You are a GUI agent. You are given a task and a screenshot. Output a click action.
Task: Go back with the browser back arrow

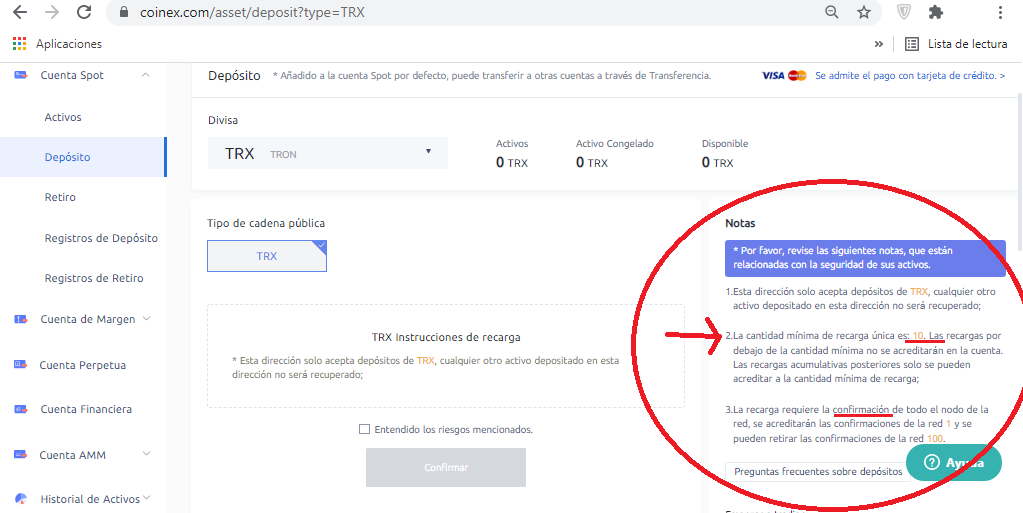pyautogui.click(x=20, y=12)
